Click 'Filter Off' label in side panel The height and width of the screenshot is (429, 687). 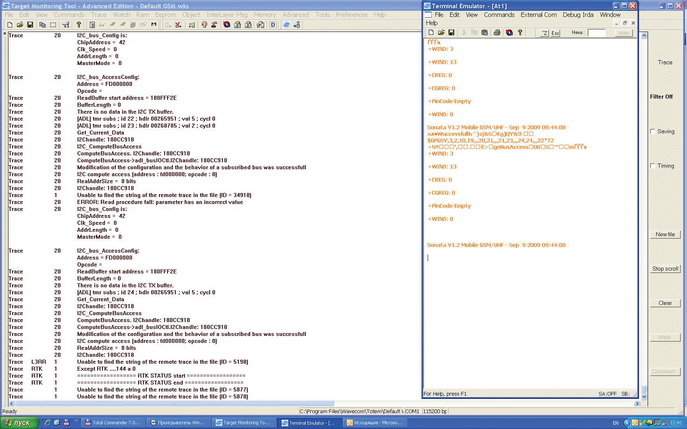click(661, 97)
